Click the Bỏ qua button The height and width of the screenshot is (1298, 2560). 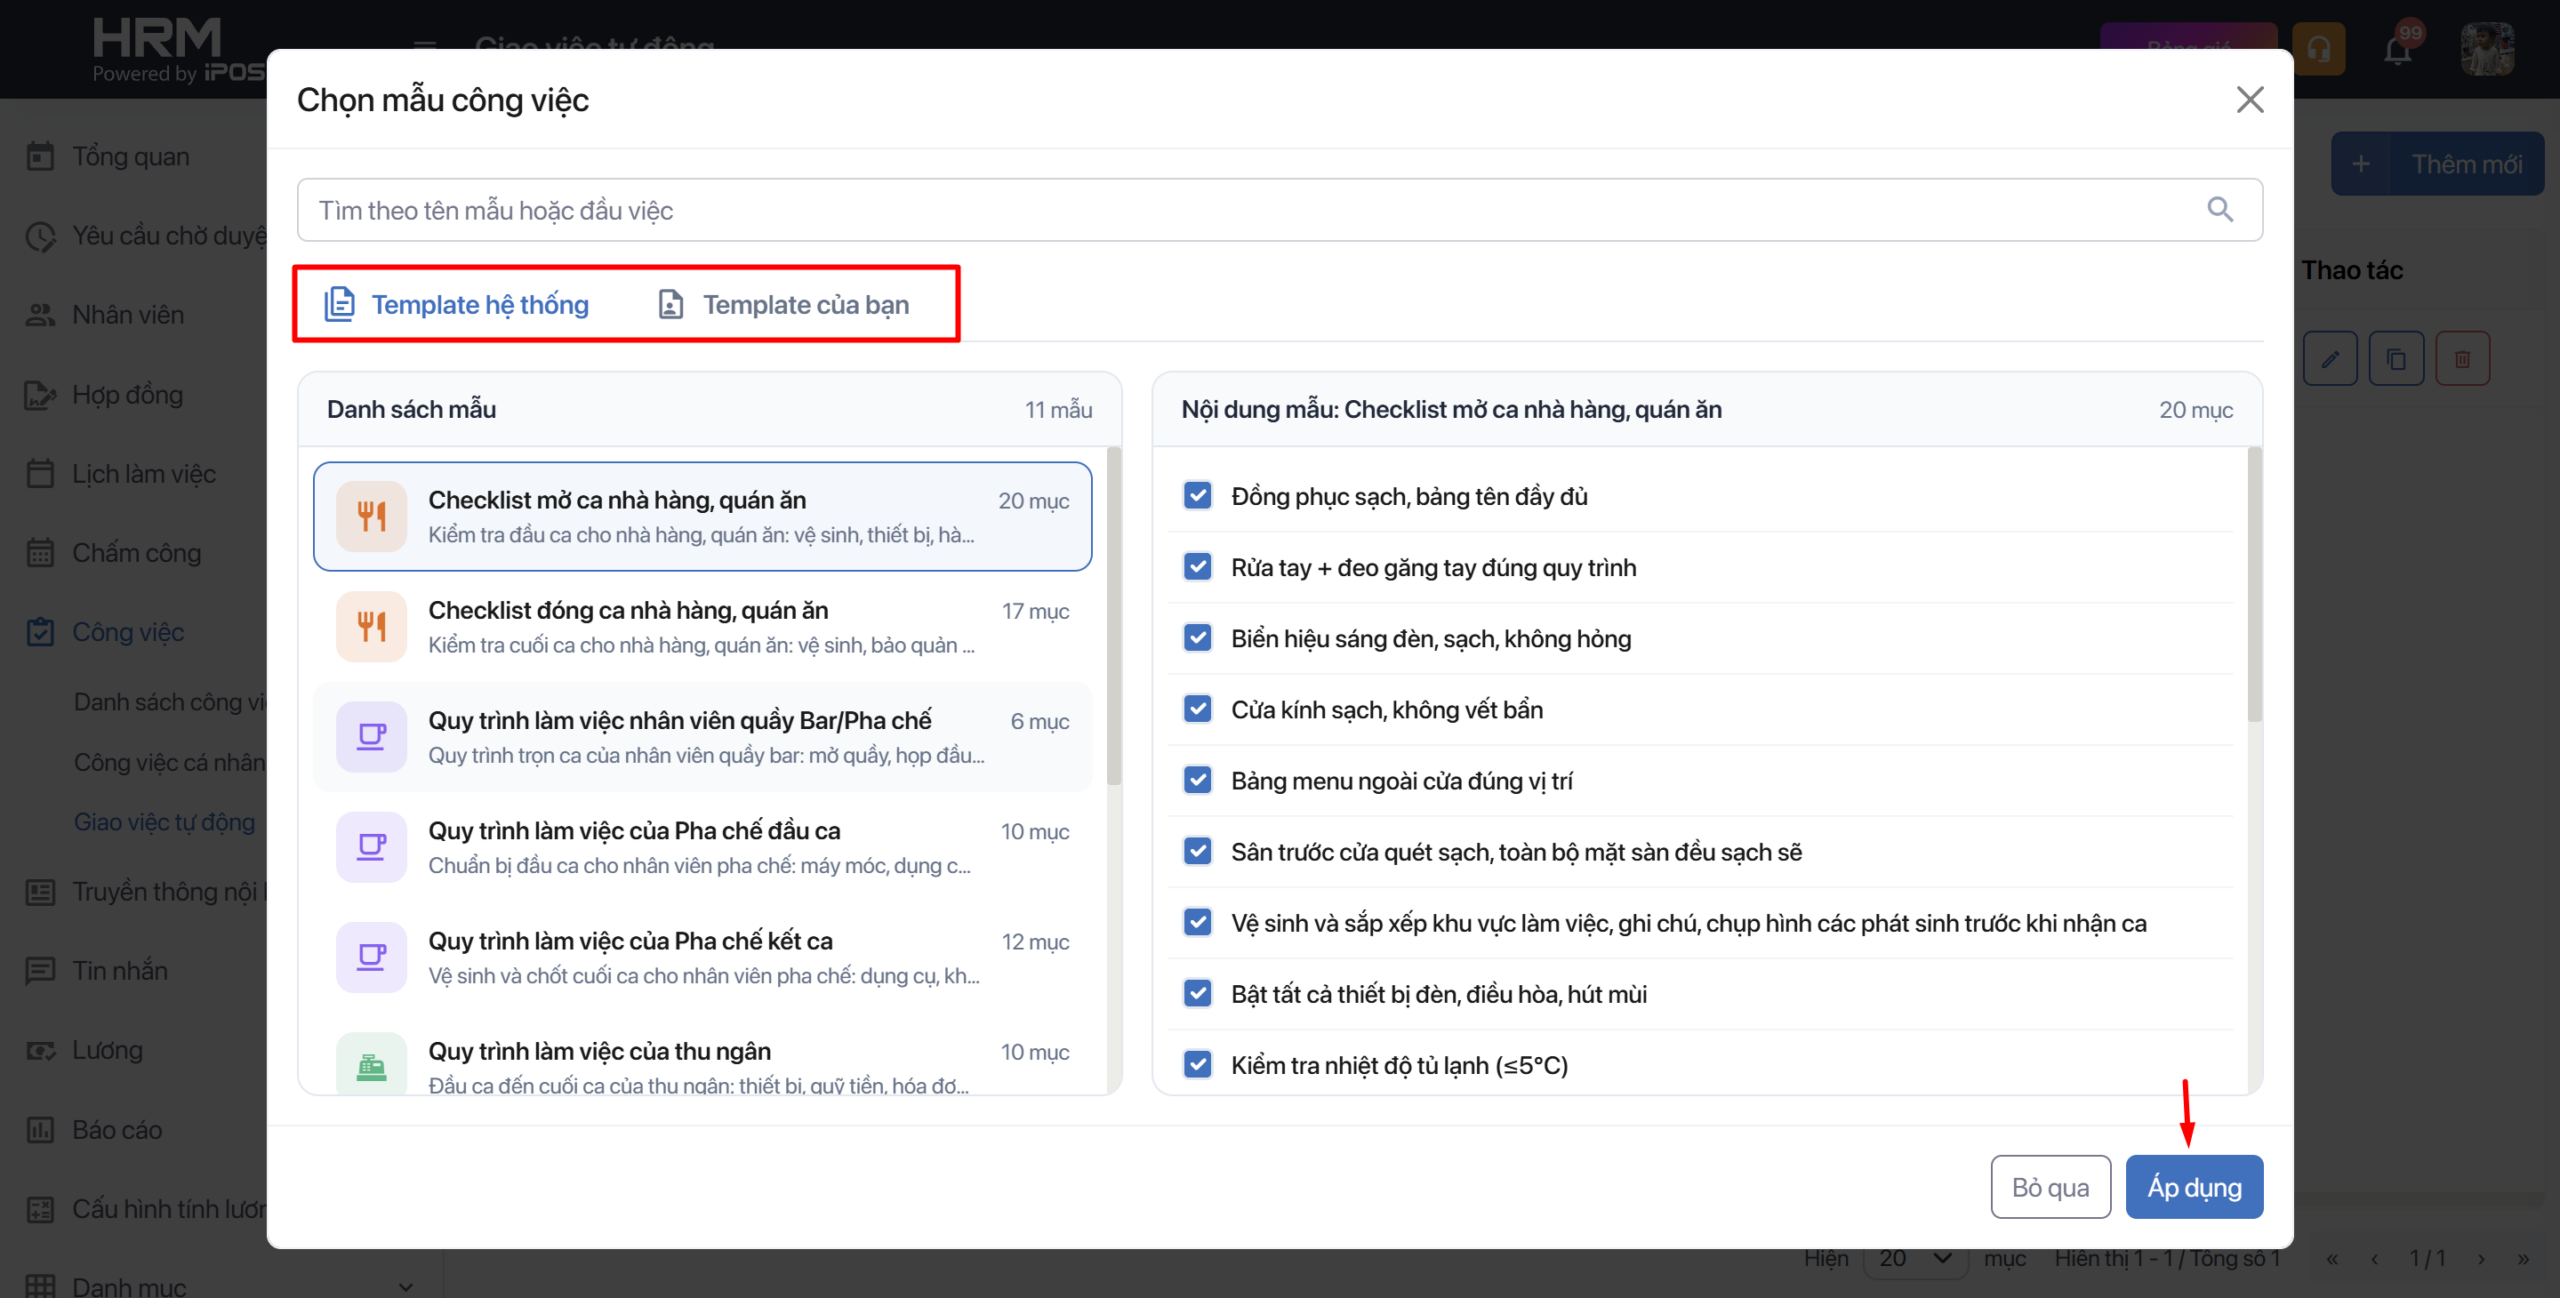click(x=2050, y=1187)
